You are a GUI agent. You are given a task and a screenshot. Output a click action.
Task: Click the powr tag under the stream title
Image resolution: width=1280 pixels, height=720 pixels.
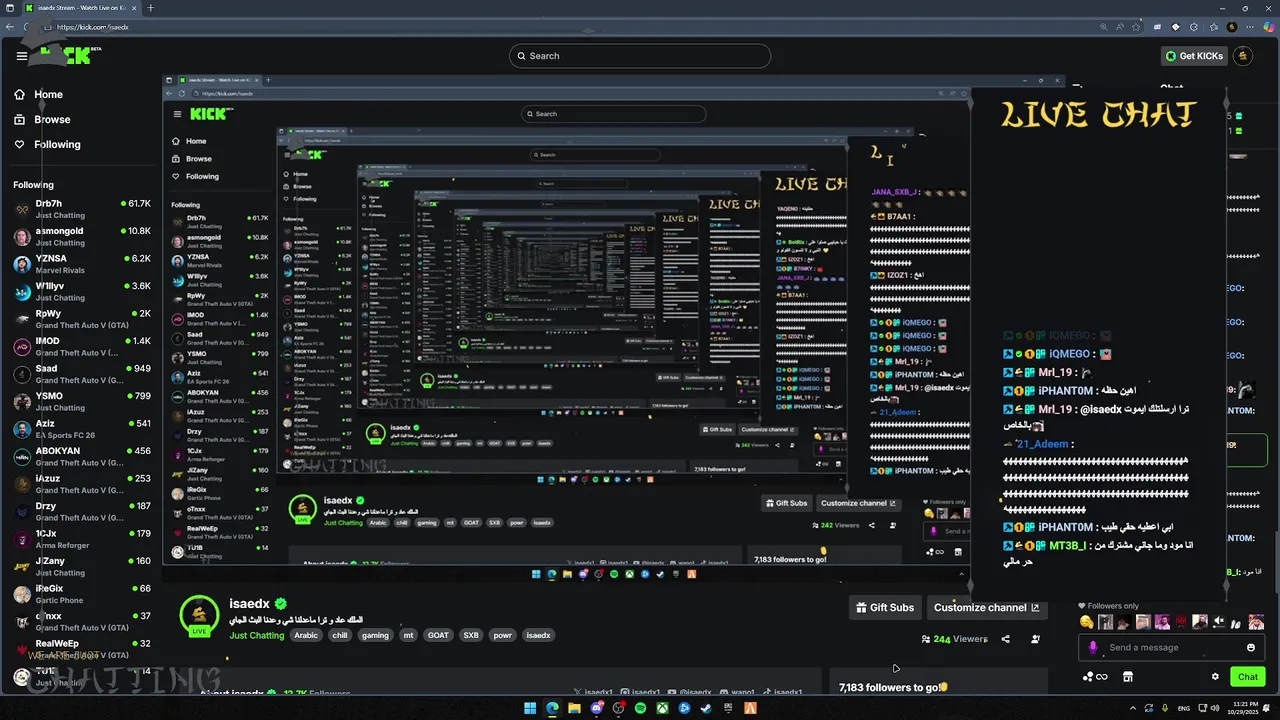502,635
